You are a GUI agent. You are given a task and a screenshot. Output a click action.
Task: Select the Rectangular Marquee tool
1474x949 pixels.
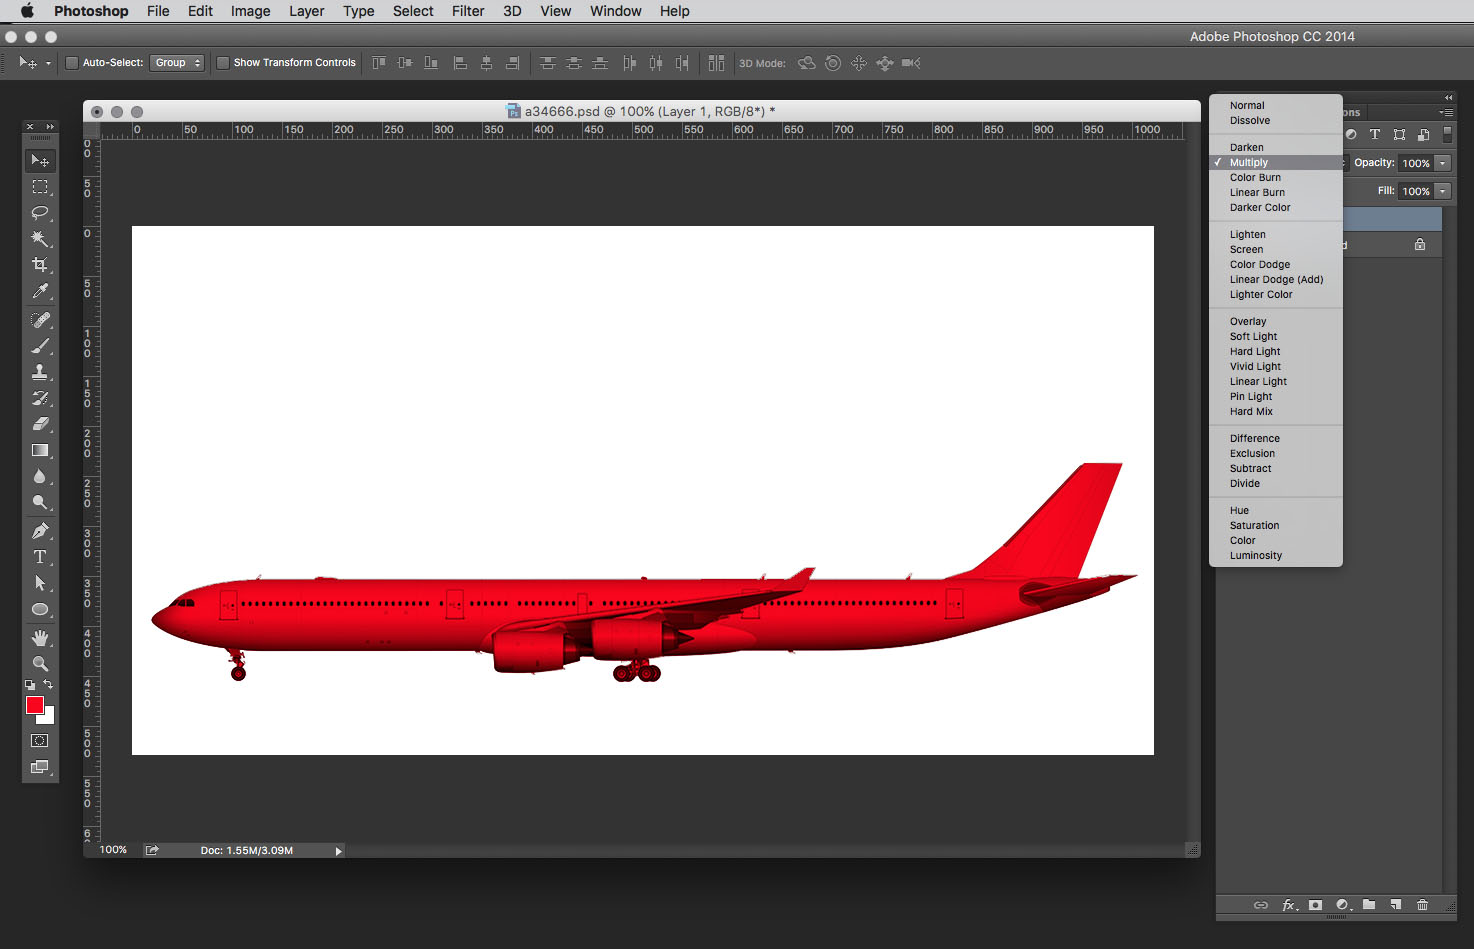(x=40, y=187)
